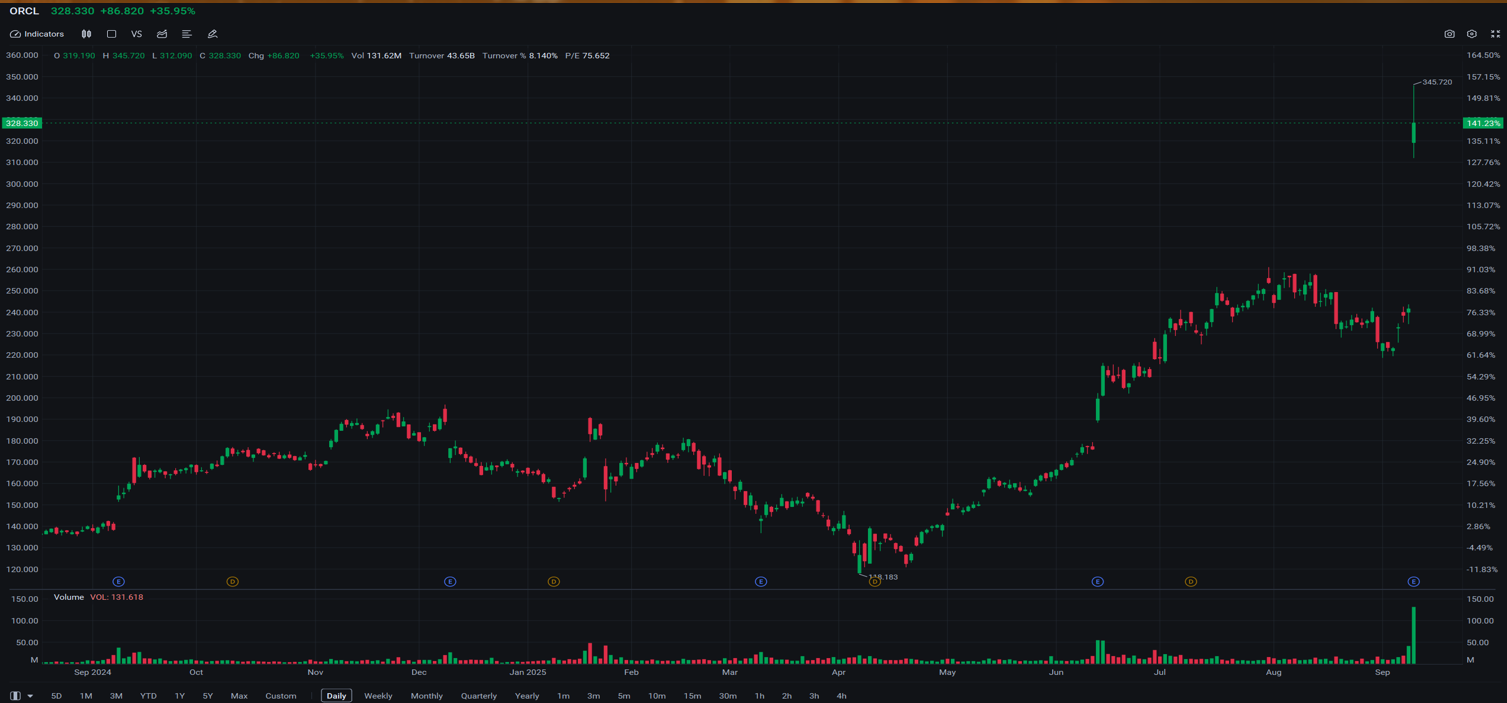Click the dividend D marker in April
Screen dimensions: 1507x703
(875, 582)
